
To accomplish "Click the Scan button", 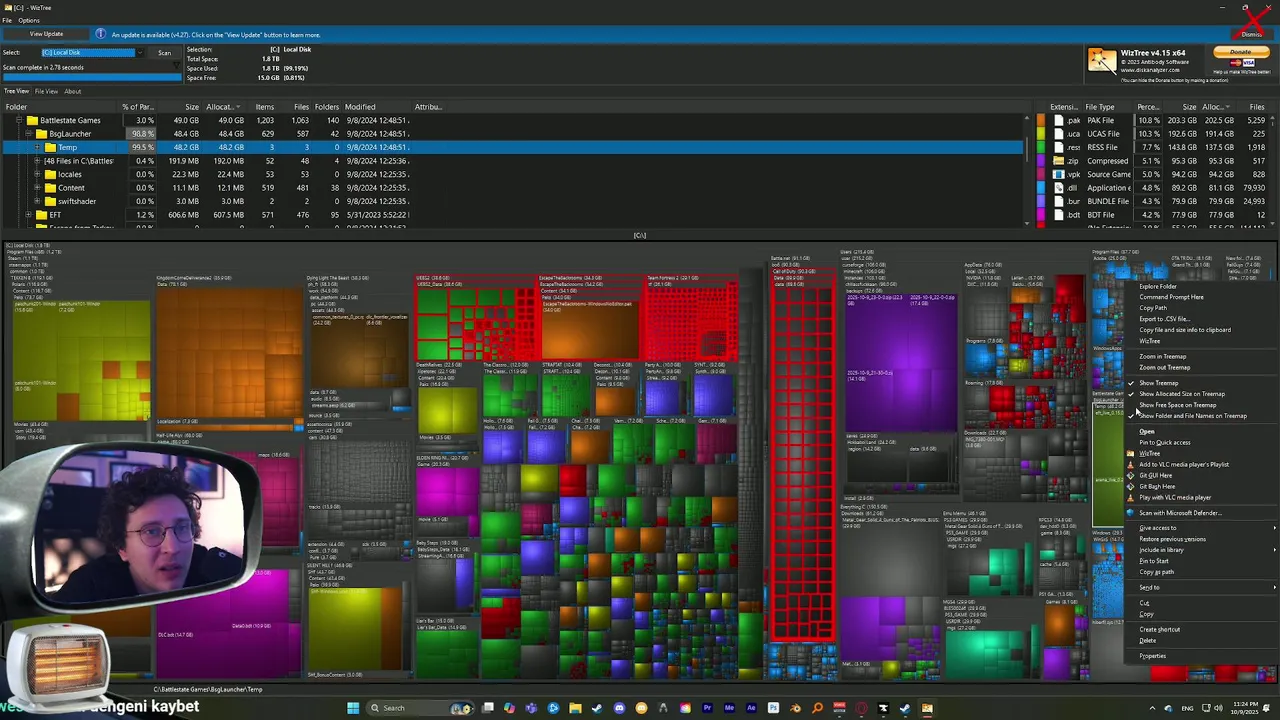I will pos(164,52).
